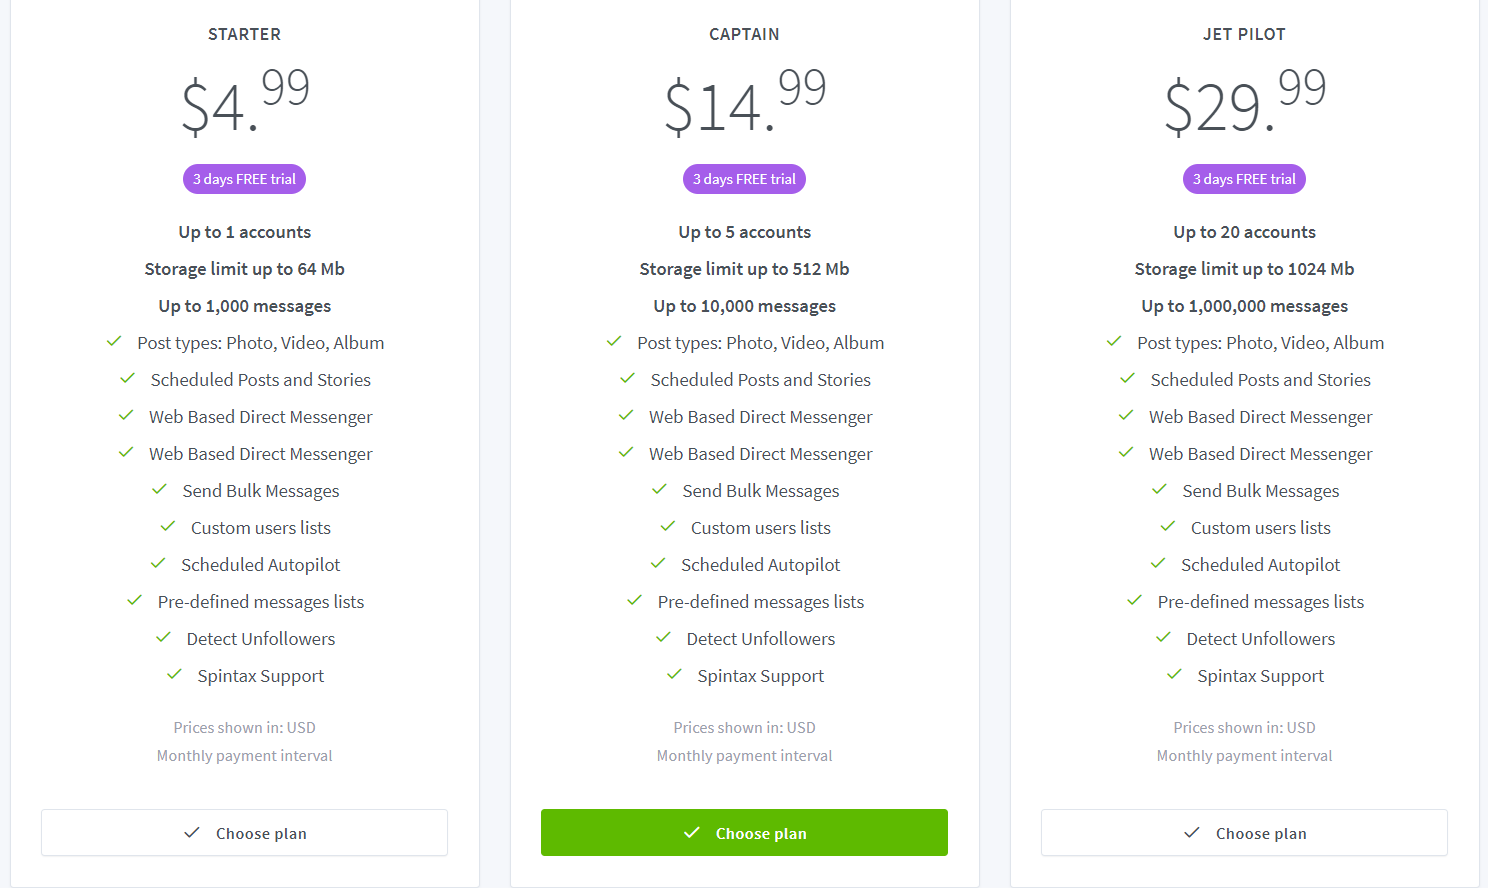This screenshot has height=888, width=1488.
Task: Choose the Starter plan
Action: (244, 833)
